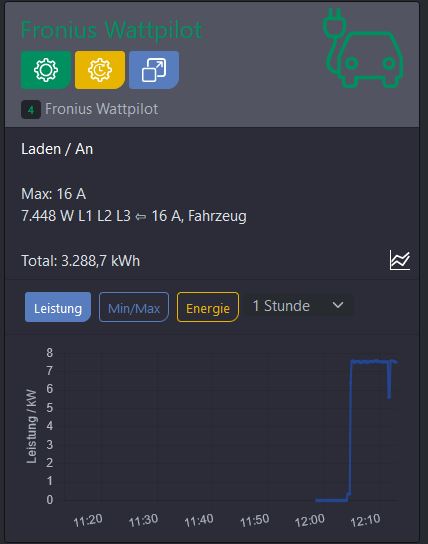The height and width of the screenshot is (544, 428).
Task: Click the Fronius Wattpilot green title
Action: (112, 31)
